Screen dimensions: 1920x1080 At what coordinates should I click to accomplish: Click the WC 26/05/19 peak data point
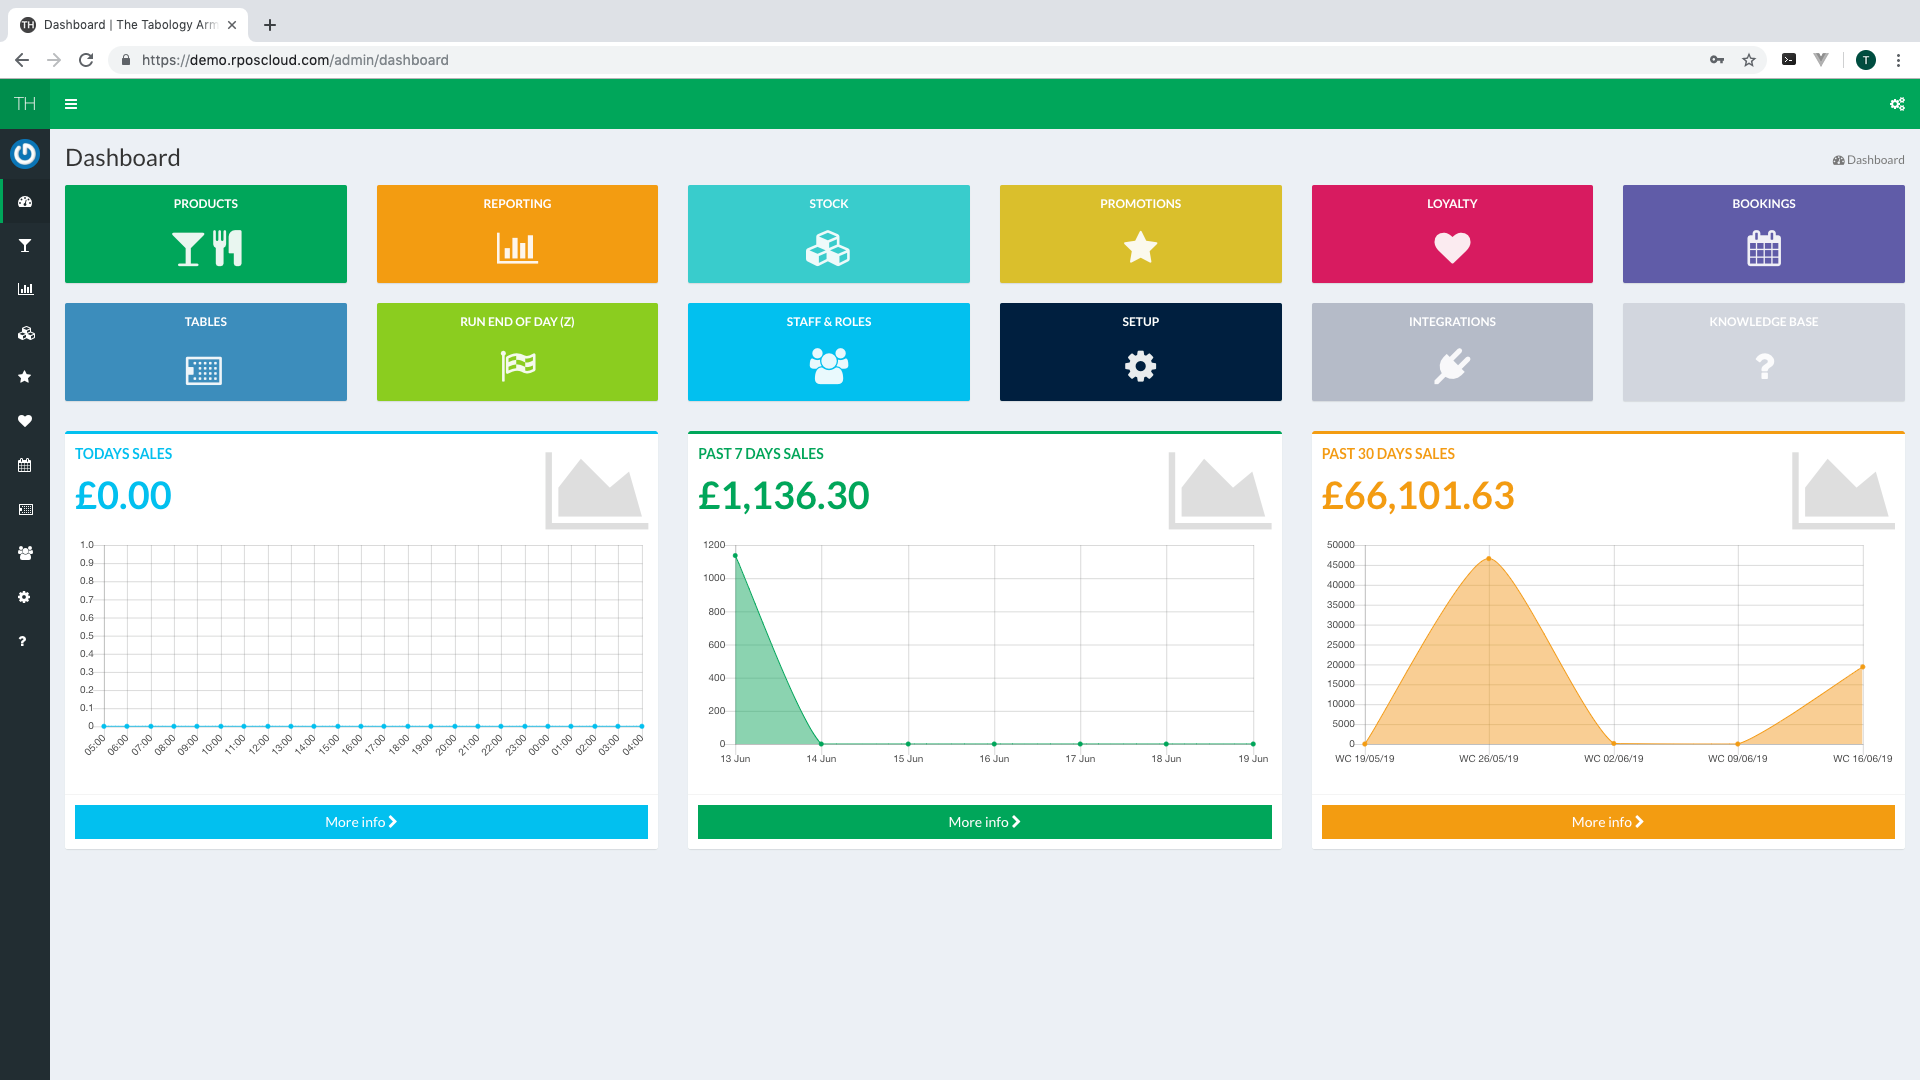coord(1489,558)
